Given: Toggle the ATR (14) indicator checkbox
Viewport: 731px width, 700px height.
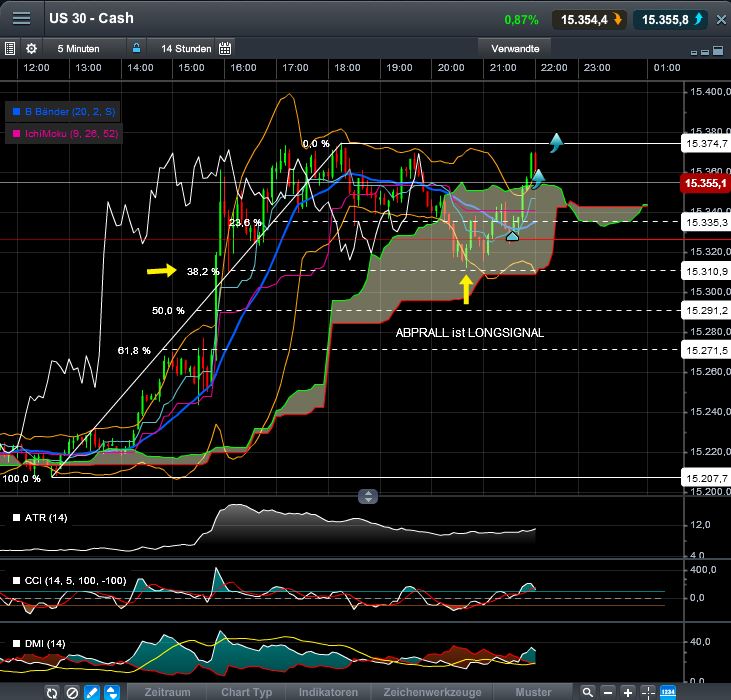Looking at the screenshot, I should tap(16, 517).
